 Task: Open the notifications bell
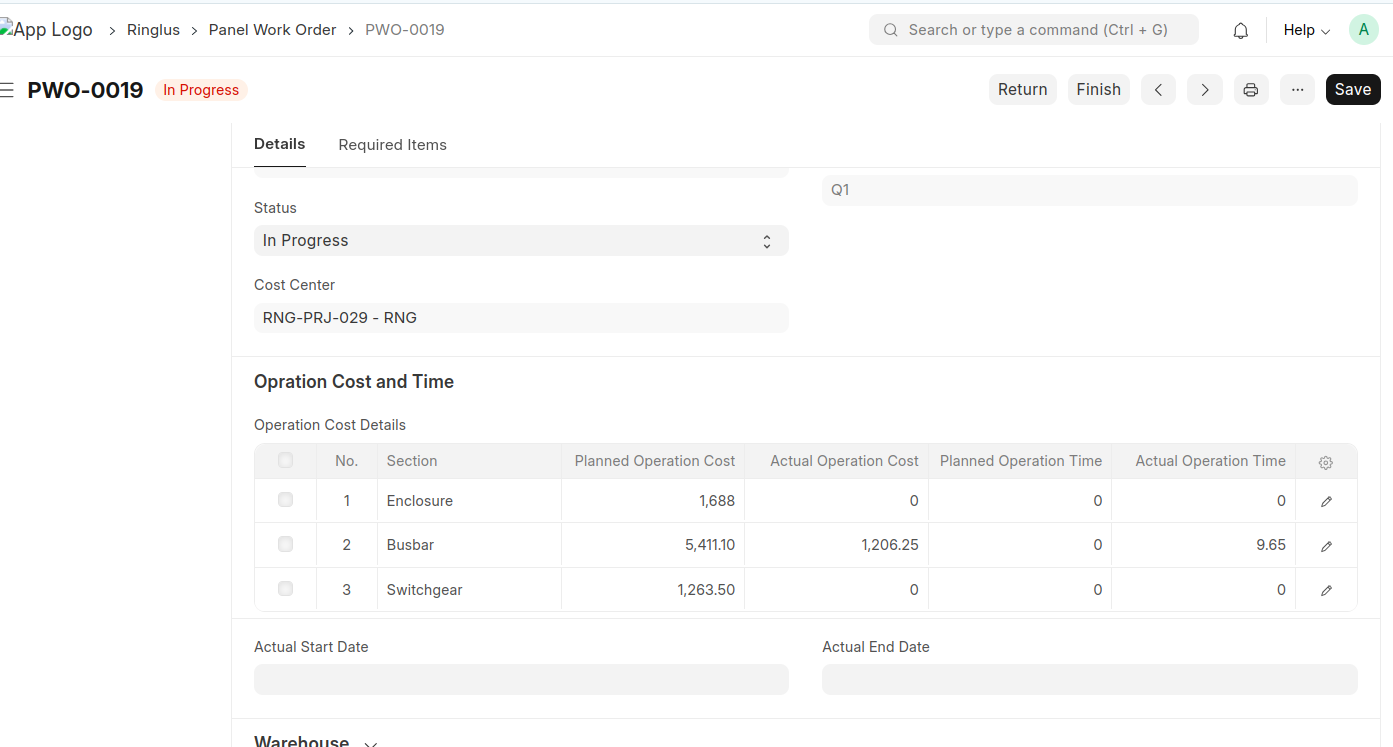pos(1240,31)
